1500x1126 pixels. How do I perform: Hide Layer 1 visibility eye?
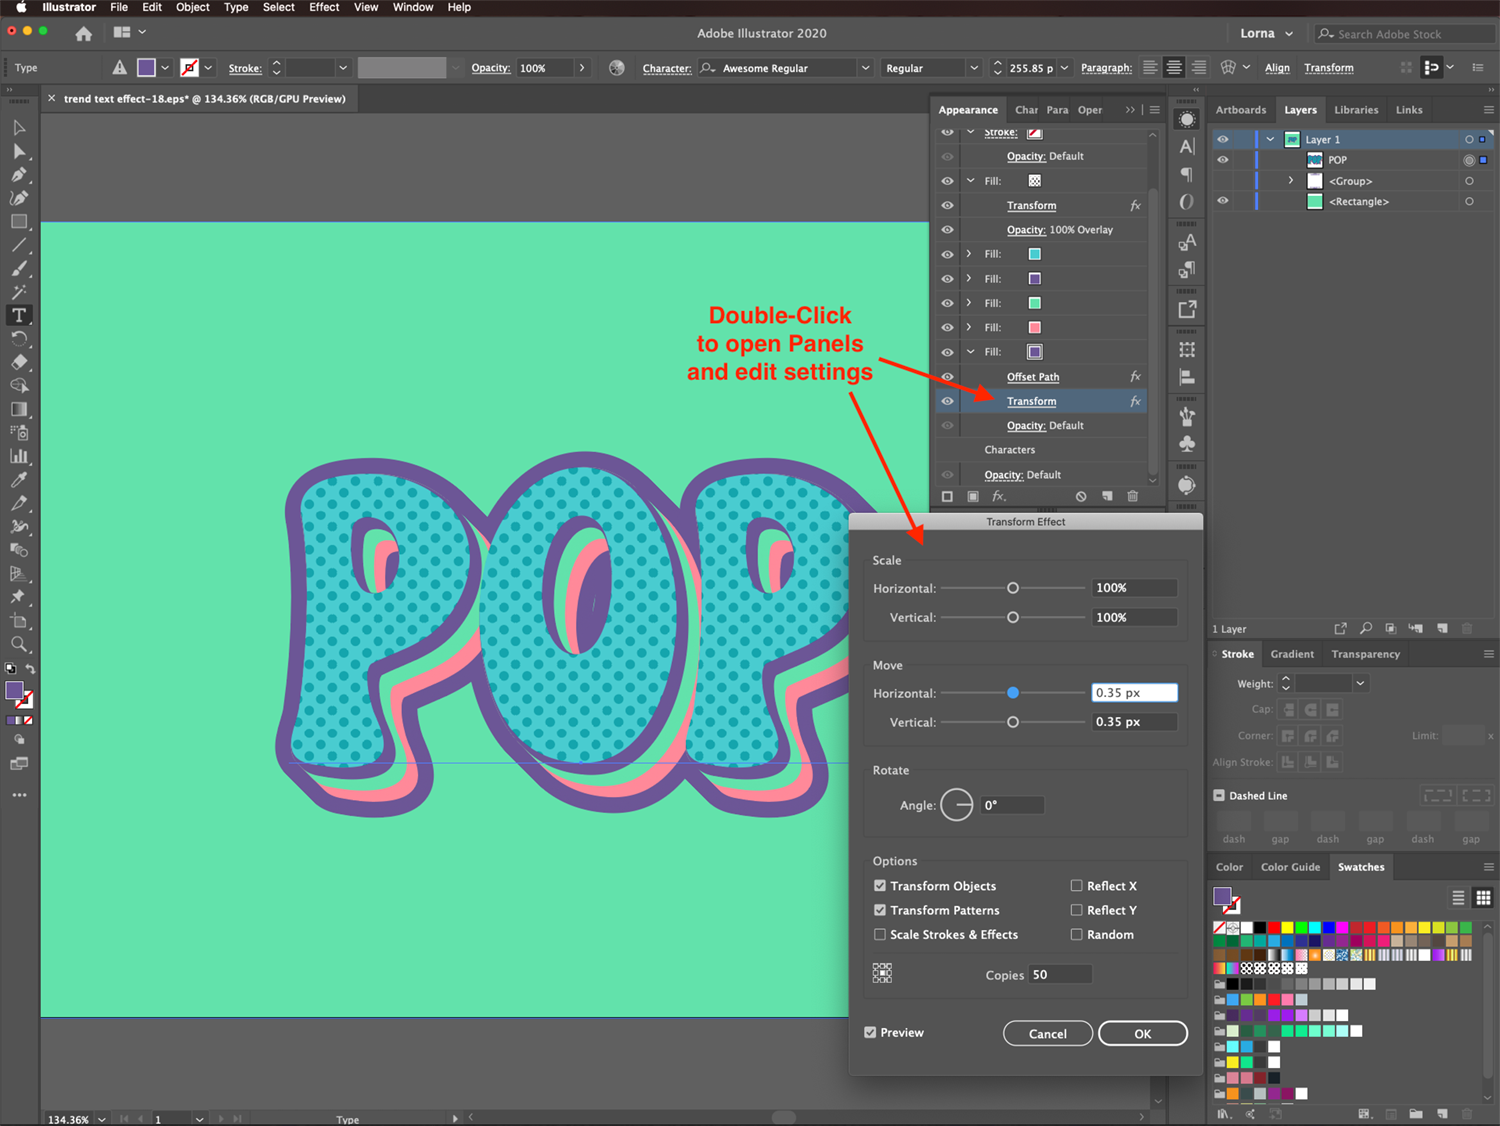(x=1222, y=140)
